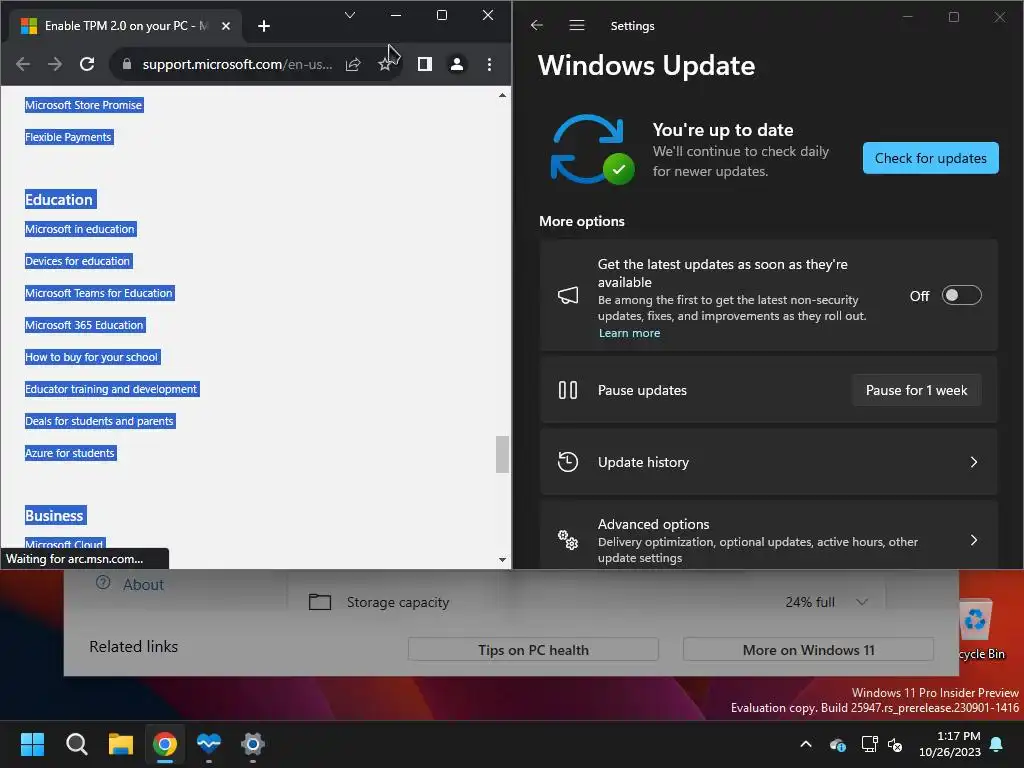Open muted volume tray icon

click(x=895, y=744)
